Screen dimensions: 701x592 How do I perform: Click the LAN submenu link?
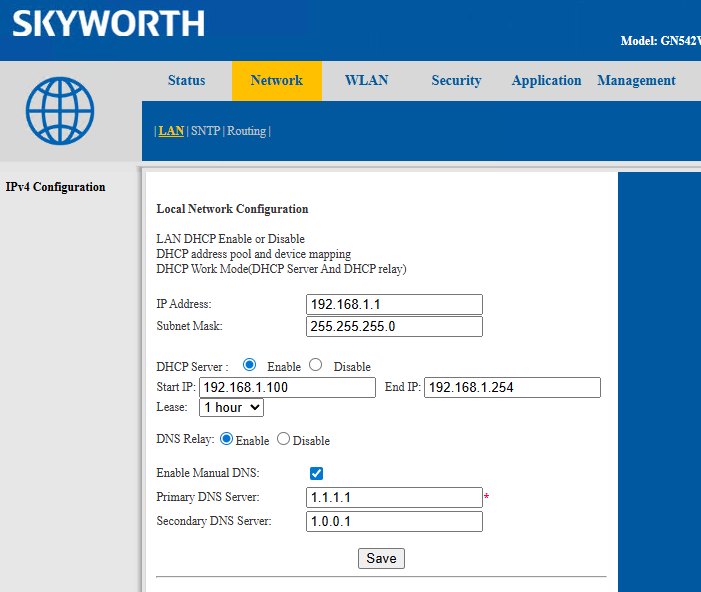(x=171, y=131)
